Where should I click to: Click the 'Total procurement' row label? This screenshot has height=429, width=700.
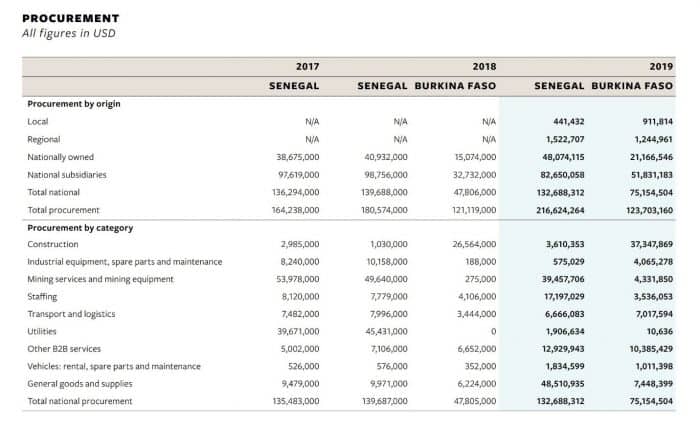pos(63,209)
